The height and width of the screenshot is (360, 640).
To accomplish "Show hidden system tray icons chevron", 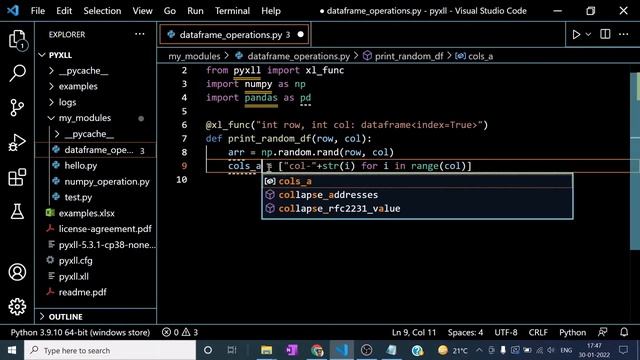I will [479, 350].
